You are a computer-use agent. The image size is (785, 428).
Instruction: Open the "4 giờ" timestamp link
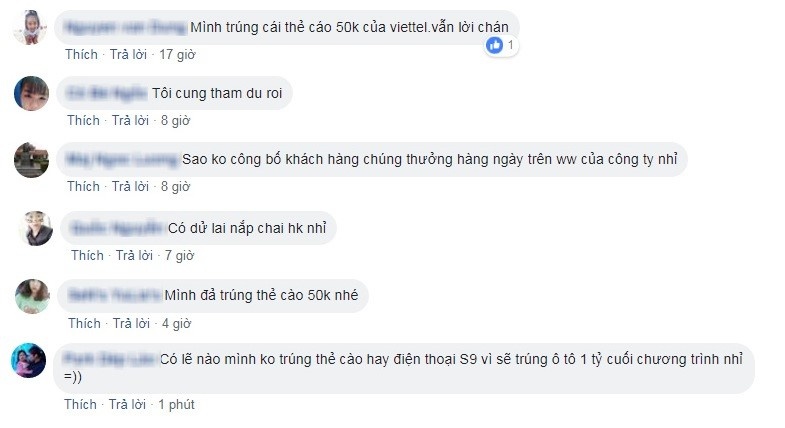click(x=176, y=324)
